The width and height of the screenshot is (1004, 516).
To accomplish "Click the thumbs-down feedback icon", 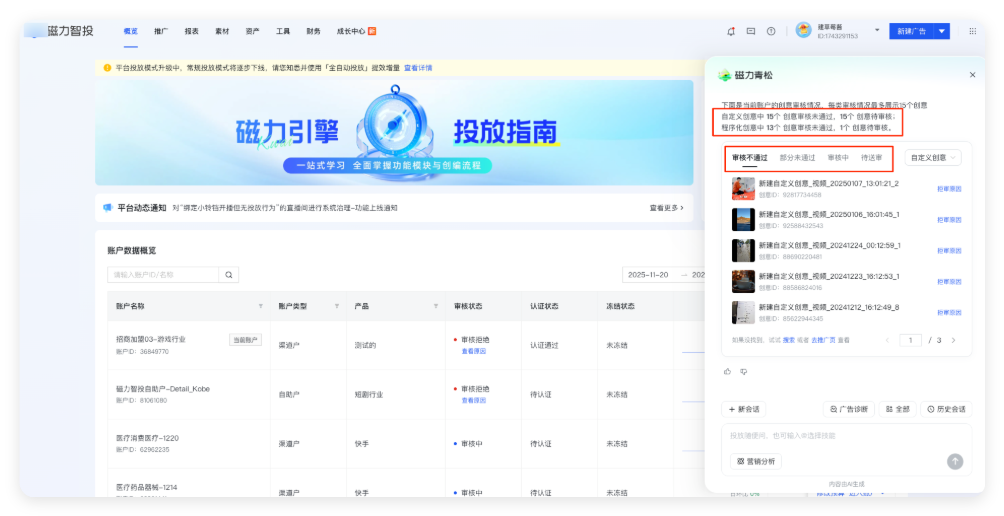I will [743, 371].
